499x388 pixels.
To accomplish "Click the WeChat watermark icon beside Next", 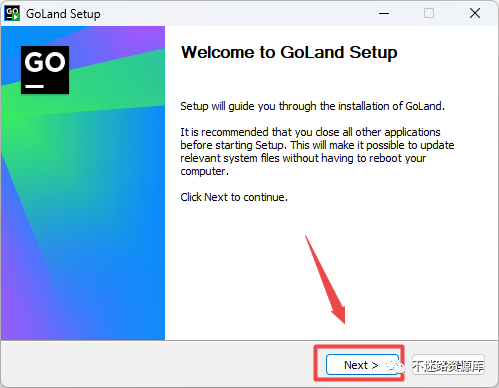I will click(395, 366).
